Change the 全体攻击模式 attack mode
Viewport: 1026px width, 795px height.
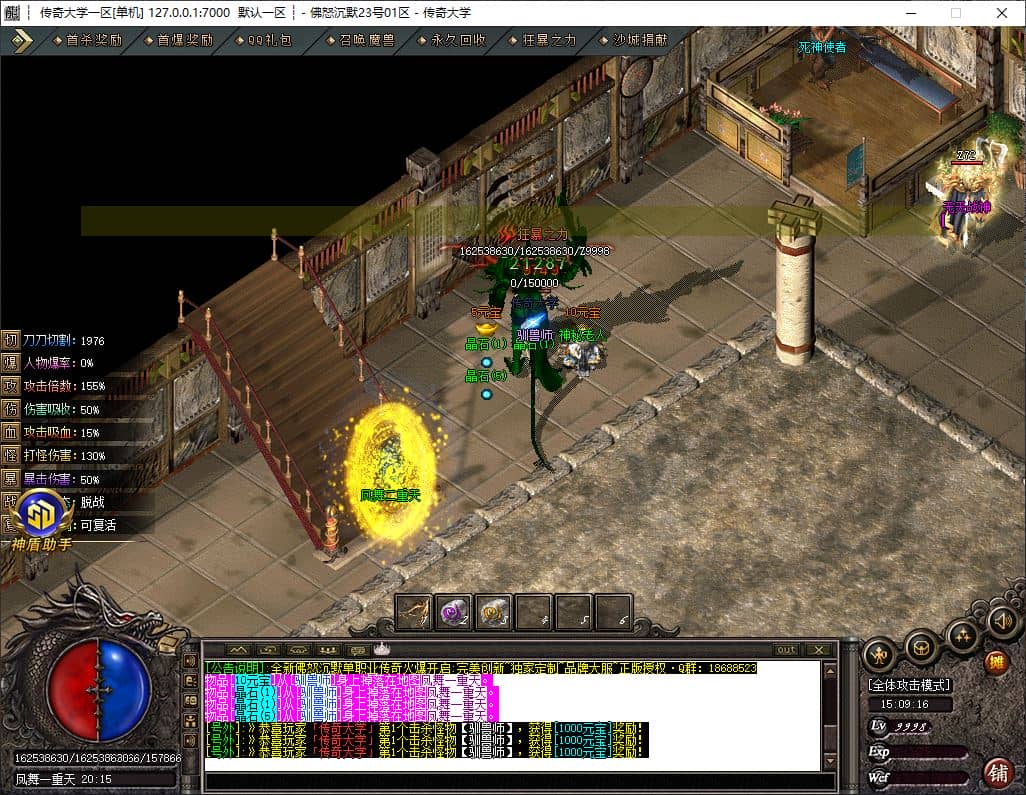[909, 685]
